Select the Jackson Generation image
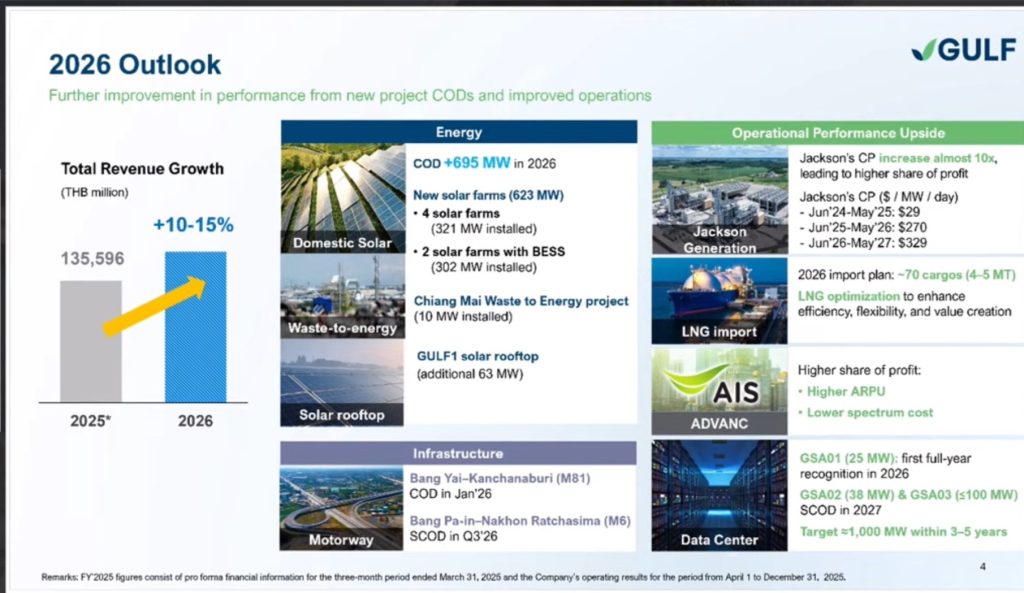 coord(720,200)
